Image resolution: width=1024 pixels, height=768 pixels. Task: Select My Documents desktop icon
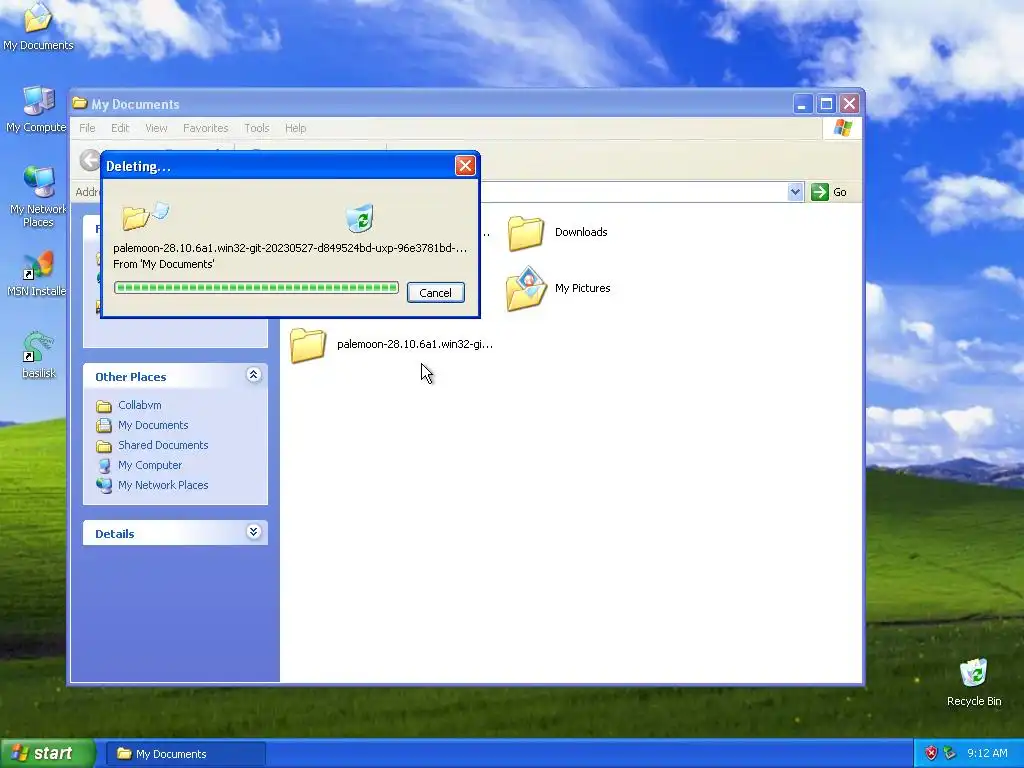pos(38,26)
